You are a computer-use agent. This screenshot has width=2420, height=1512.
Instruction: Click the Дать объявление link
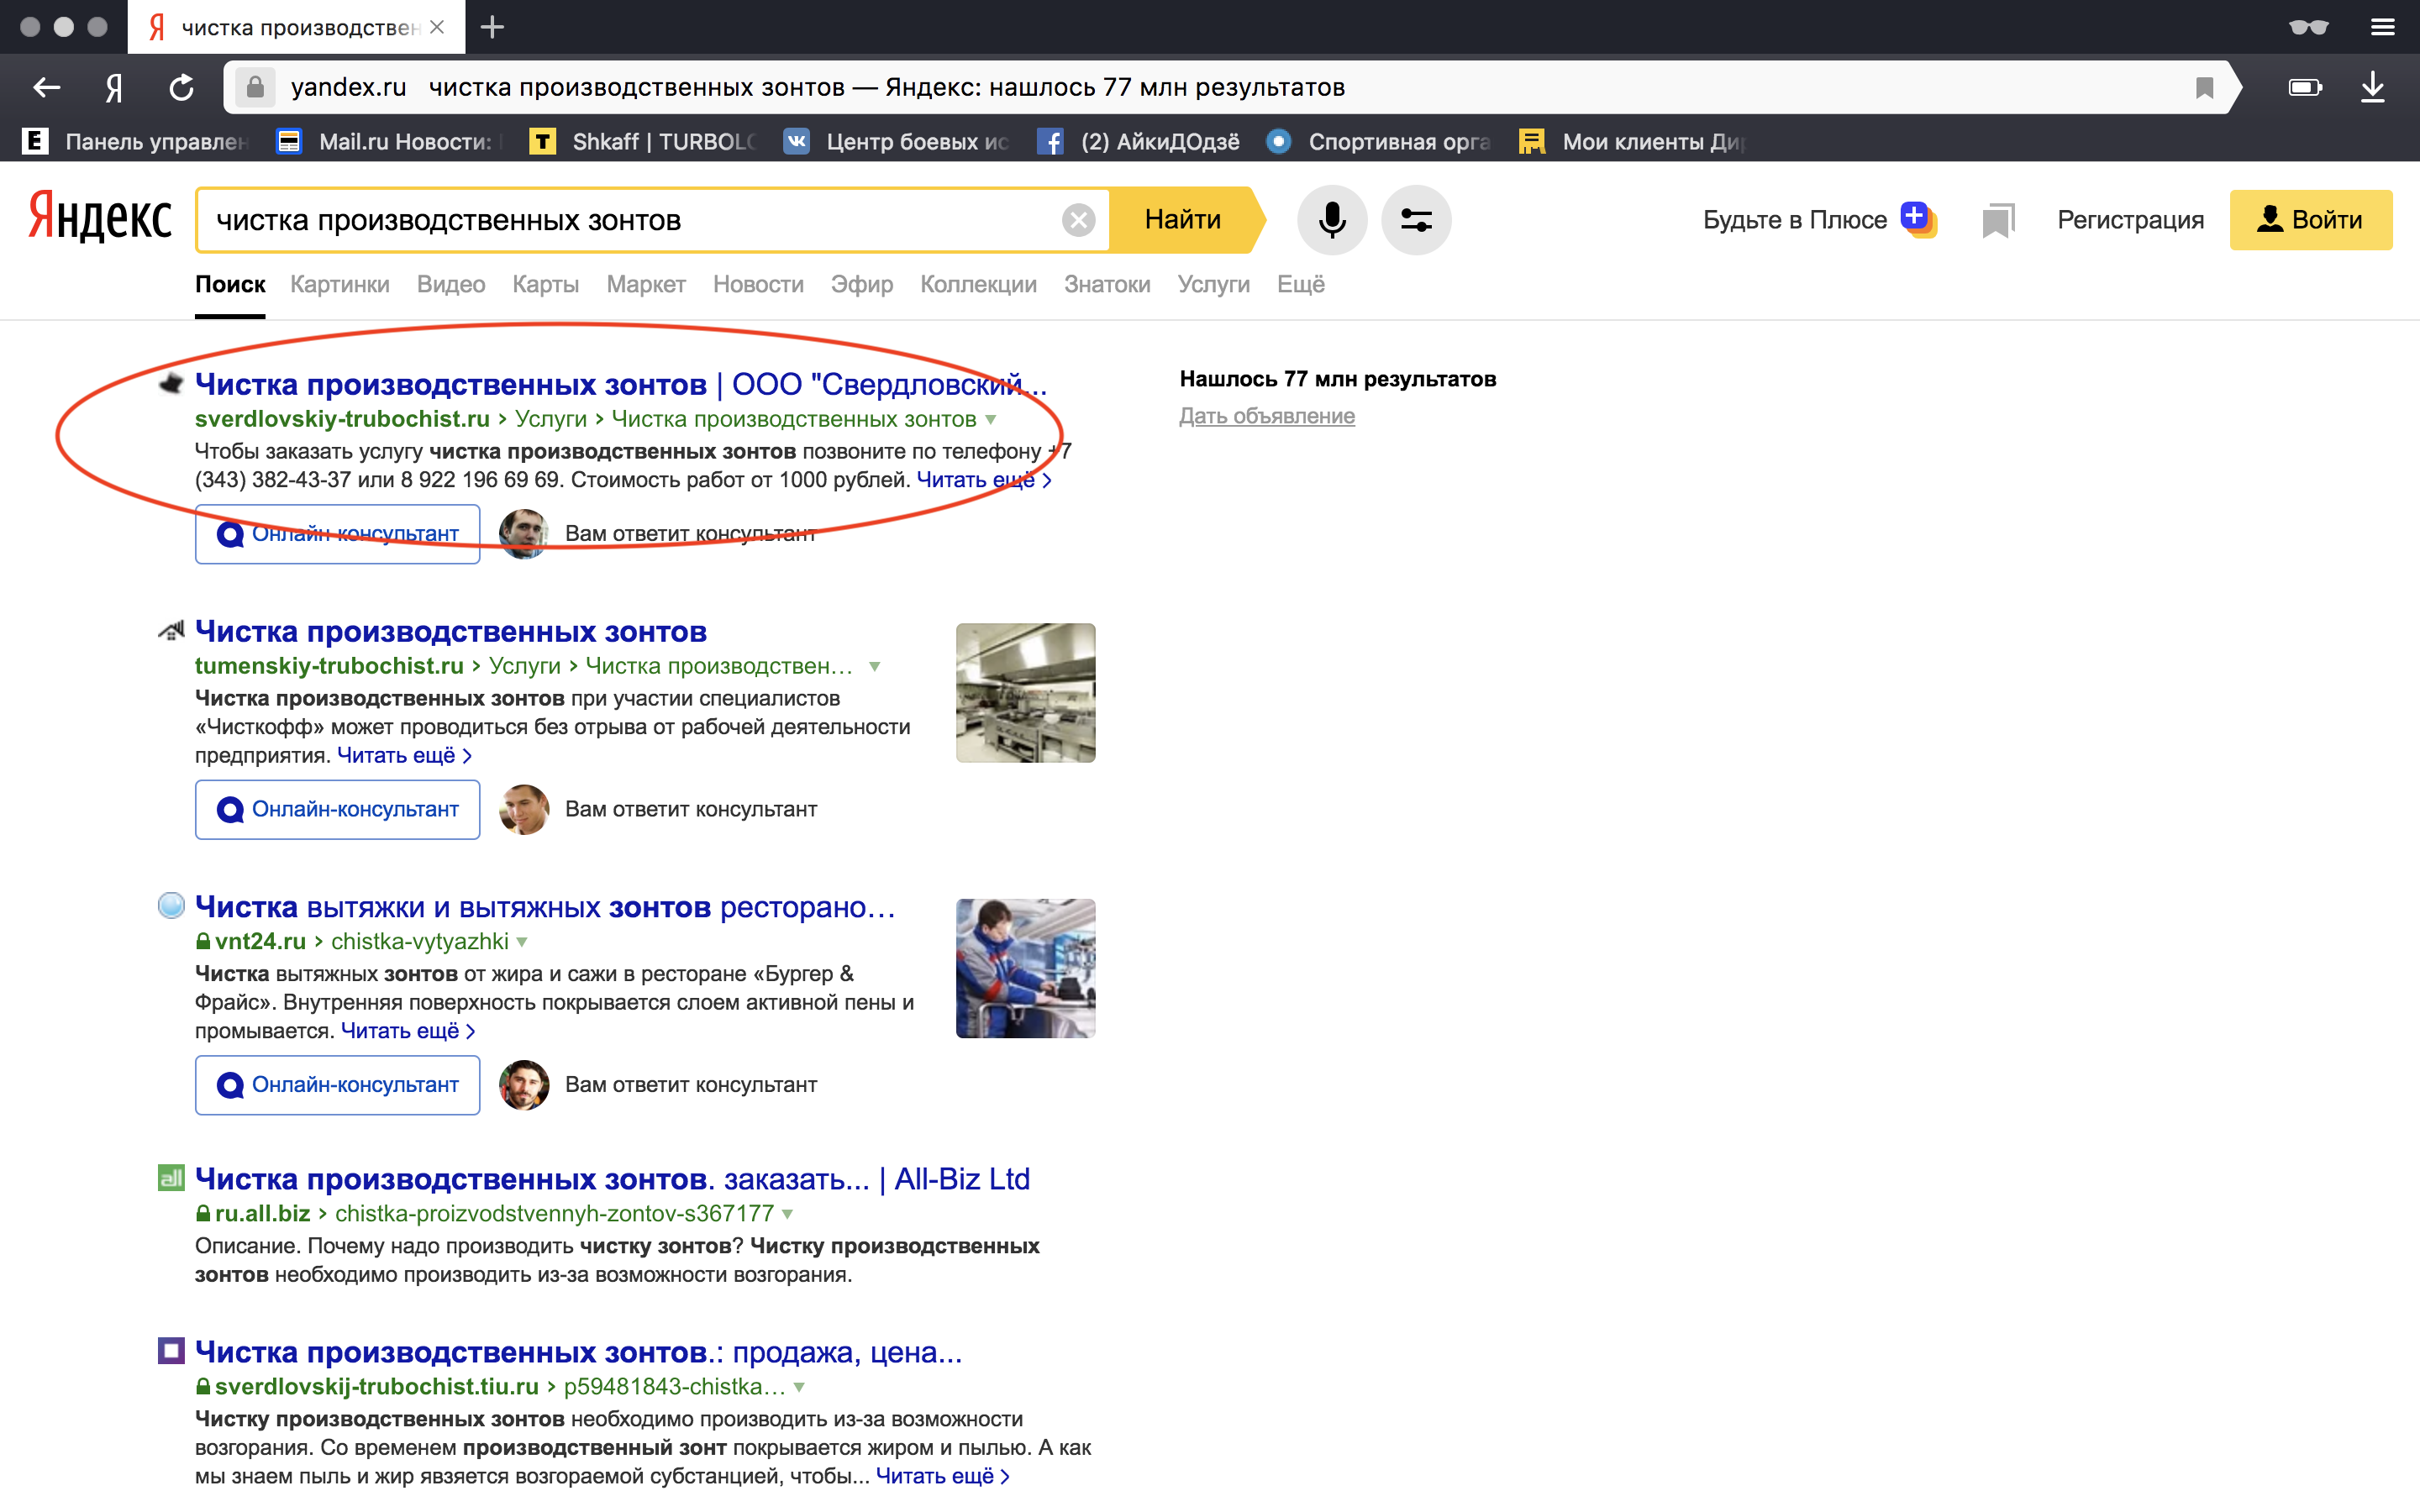(x=1266, y=416)
